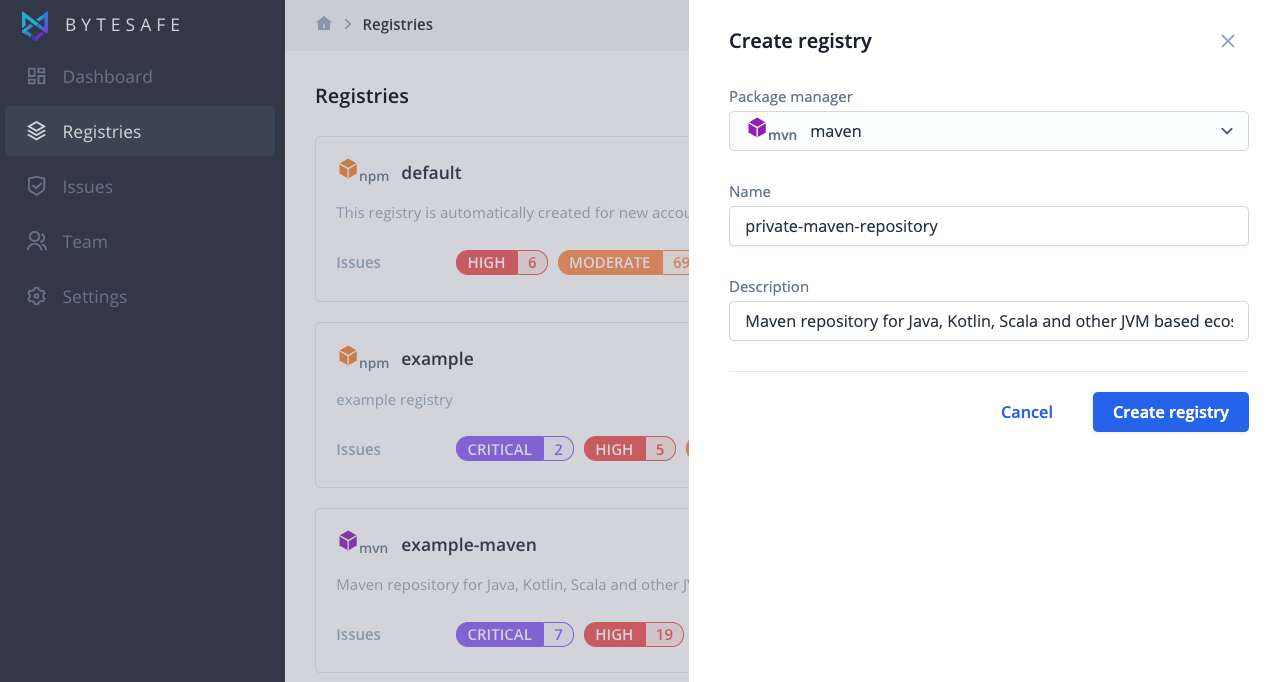This screenshot has width=1279, height=682.
Task: Click the npm cube icon of example registry
Action: pyautogui.click(x=348, y=355)
